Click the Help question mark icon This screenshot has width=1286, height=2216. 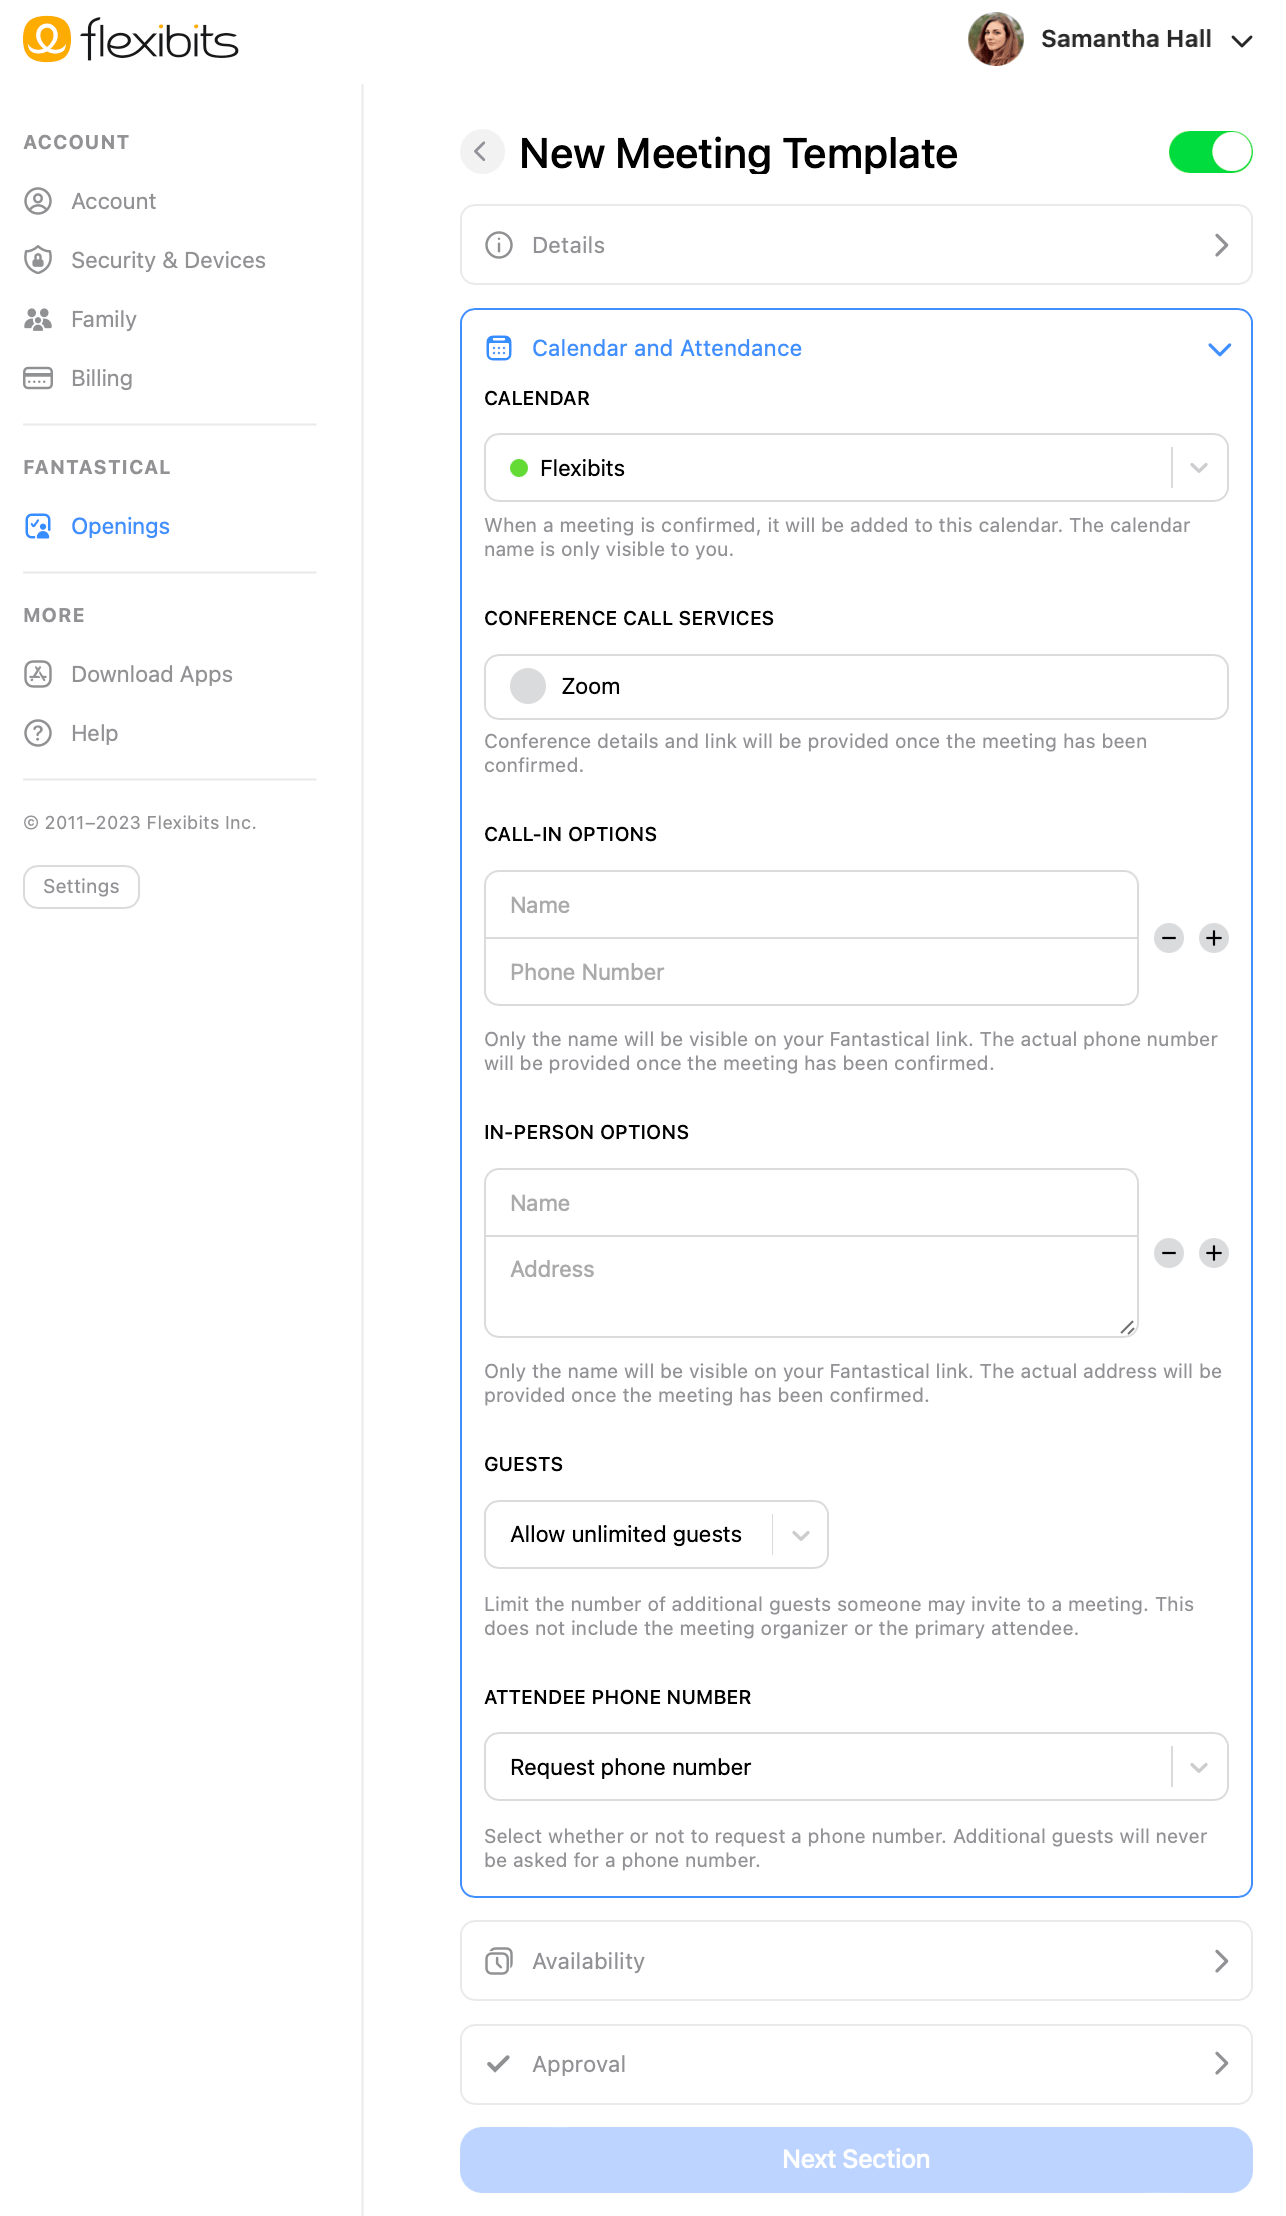click(x=38, y=733)
